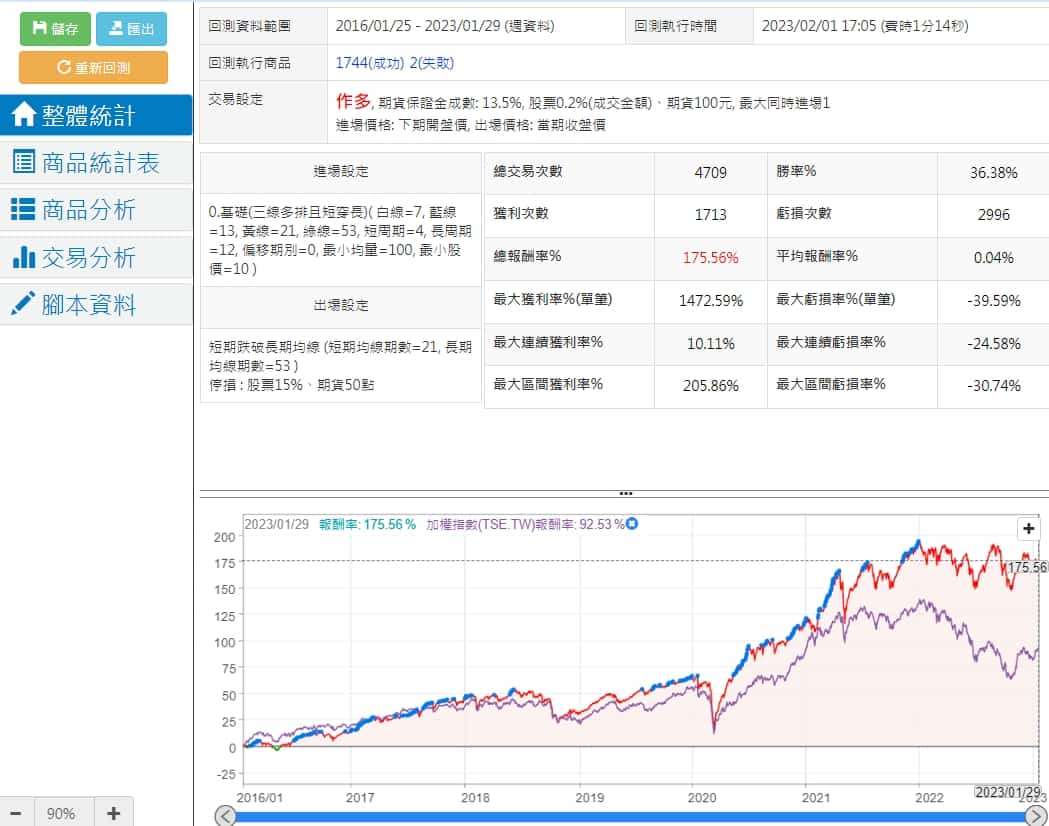Click the table icon for 商品統計表

point(23,162)
